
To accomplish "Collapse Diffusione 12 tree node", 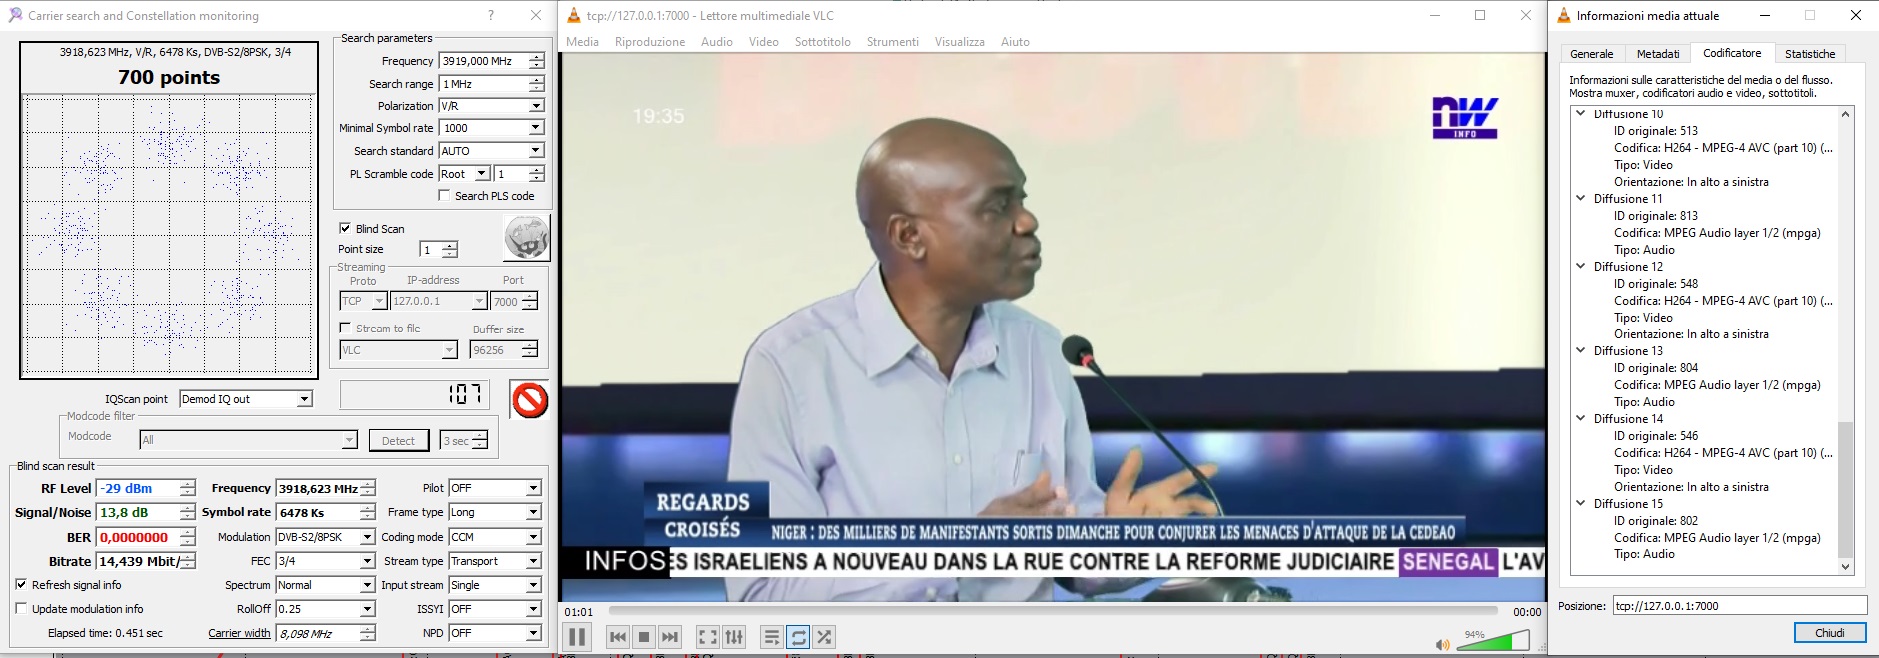I will (1581, 266).
